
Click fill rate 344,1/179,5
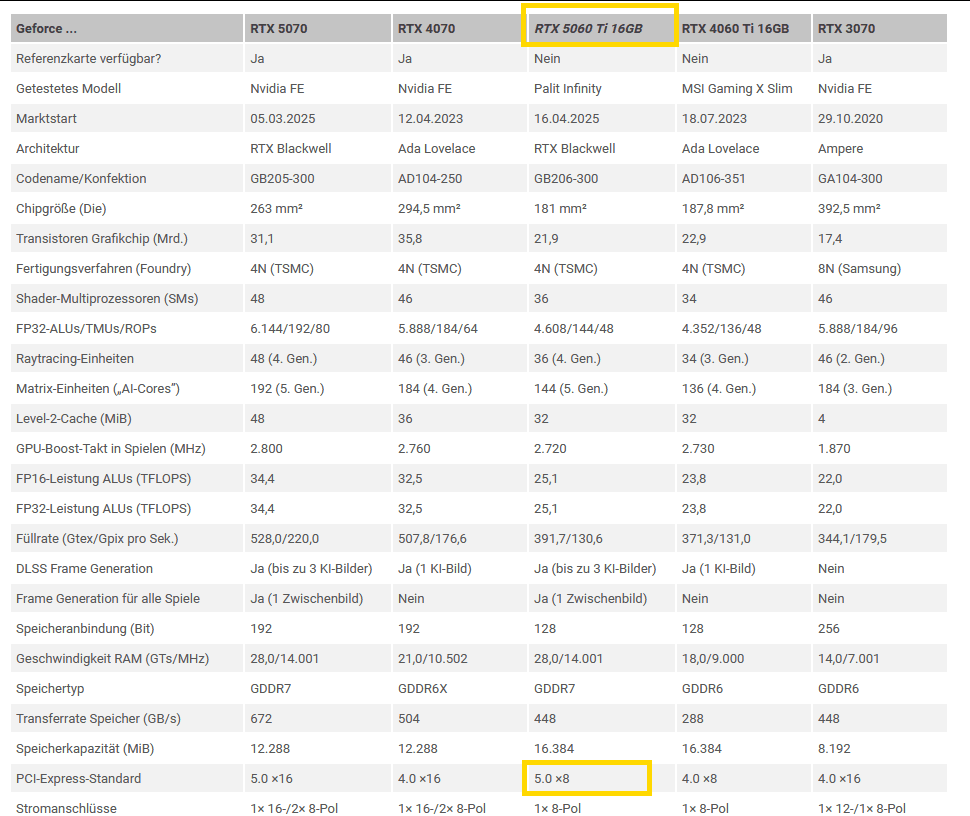[852, 539]
